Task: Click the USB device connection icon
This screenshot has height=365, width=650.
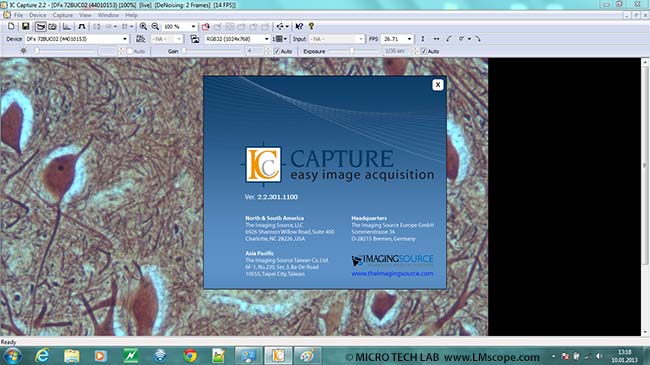Action: tap(280, 27)
